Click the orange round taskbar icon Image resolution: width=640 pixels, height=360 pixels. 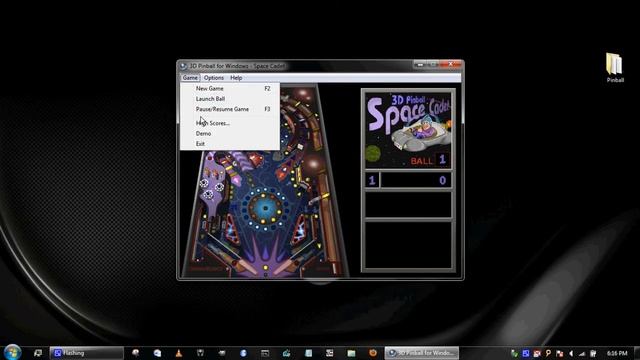(373, 353)
